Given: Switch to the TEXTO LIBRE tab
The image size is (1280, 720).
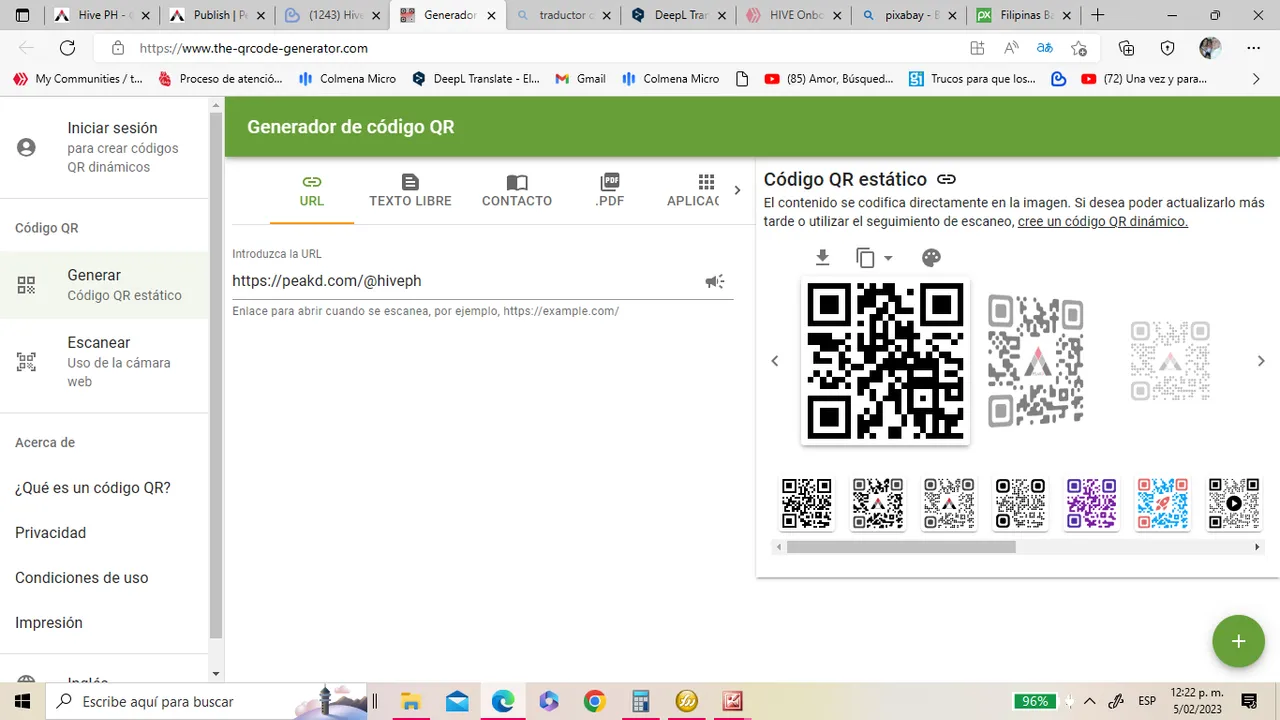Looking at the screenshot, I should [410, 190].
